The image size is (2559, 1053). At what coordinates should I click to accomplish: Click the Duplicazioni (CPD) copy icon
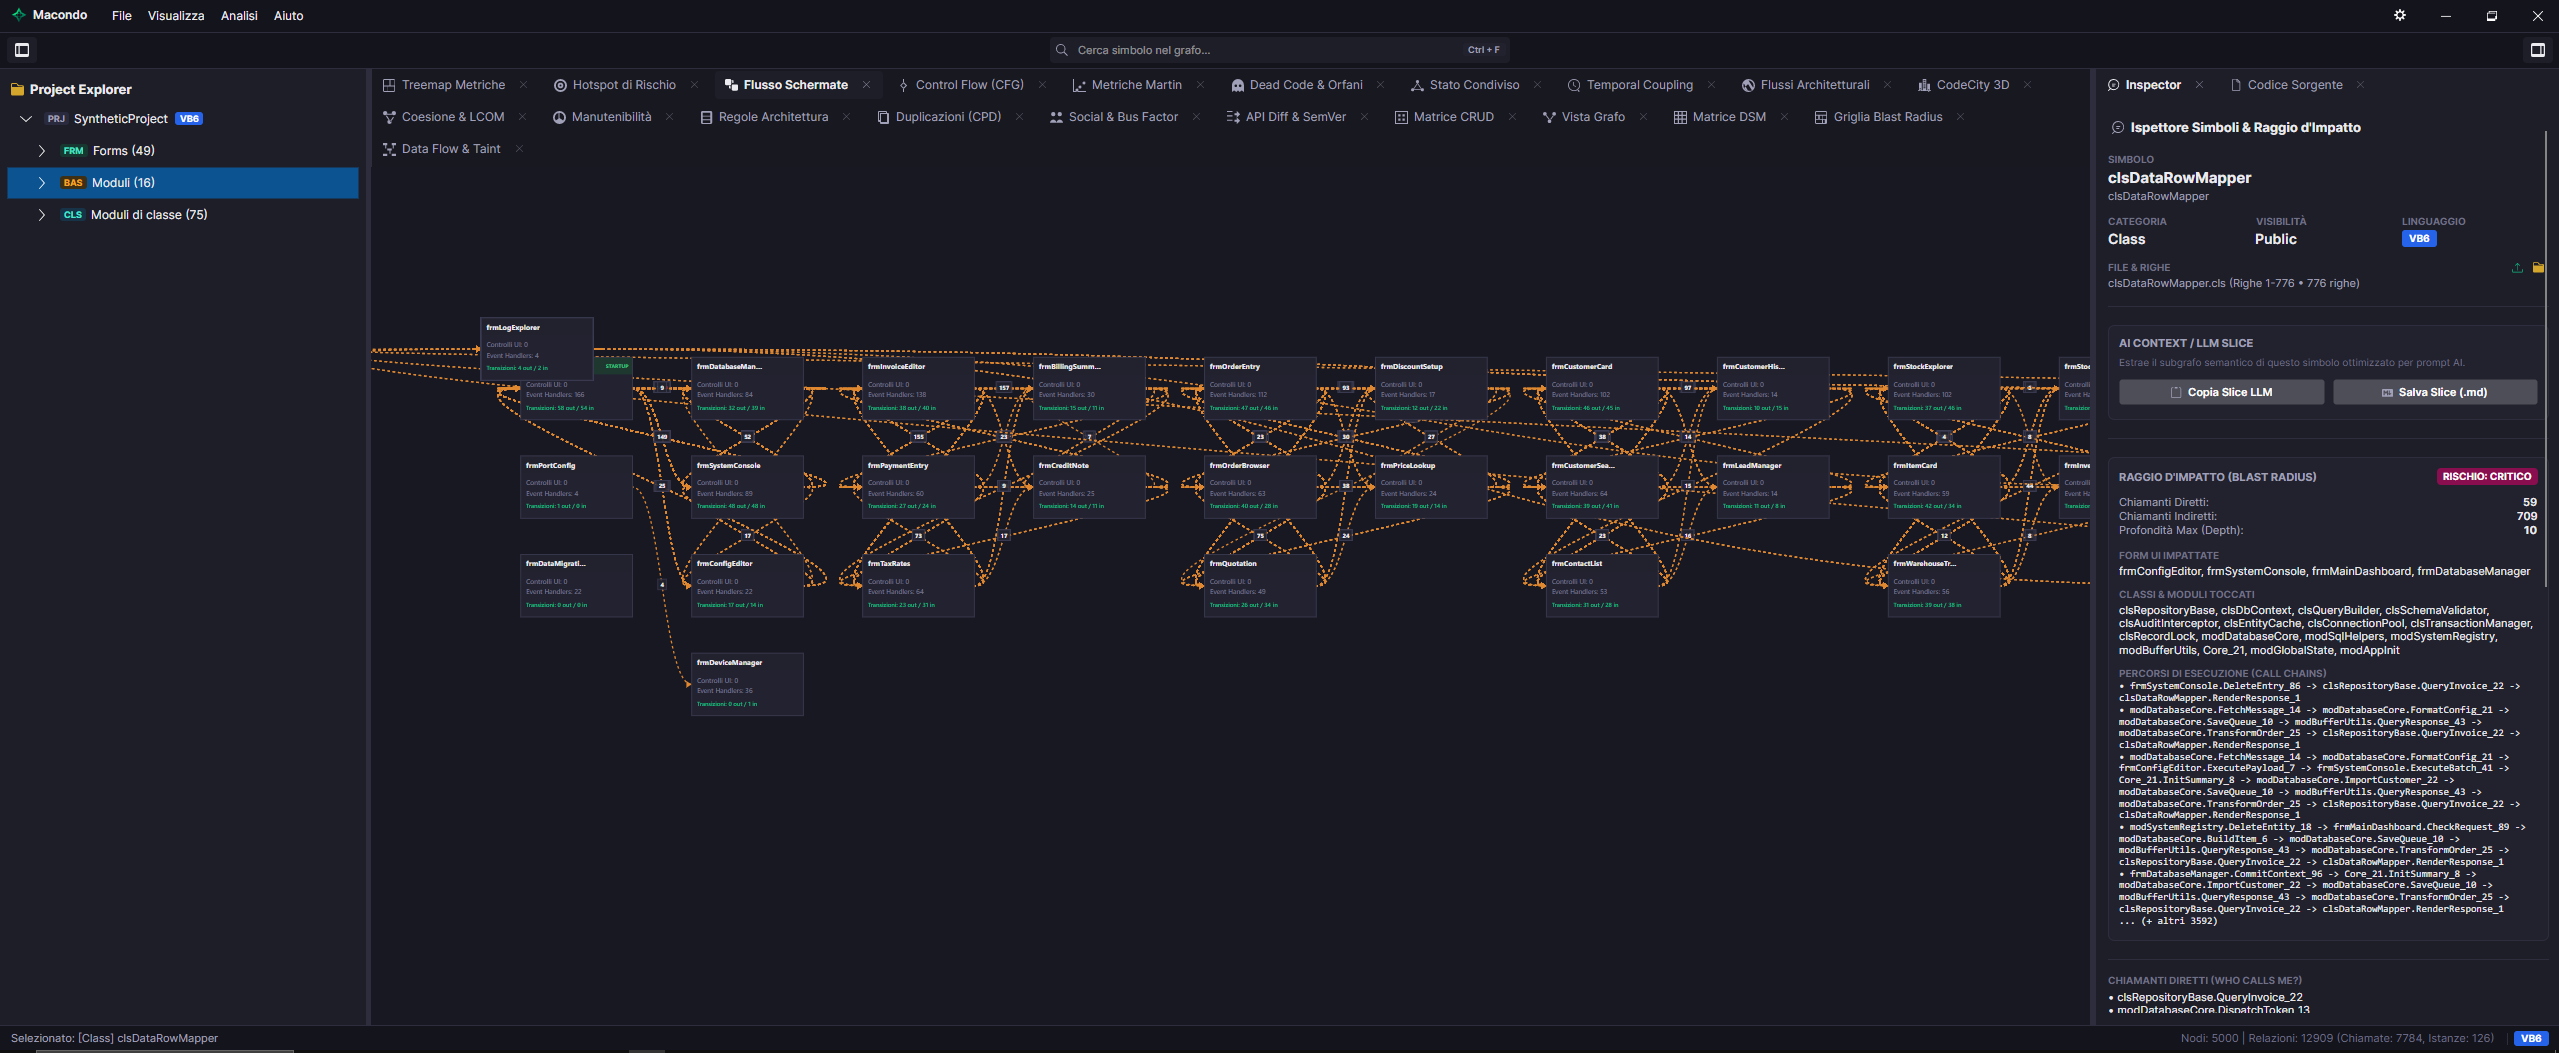[883, 117]
